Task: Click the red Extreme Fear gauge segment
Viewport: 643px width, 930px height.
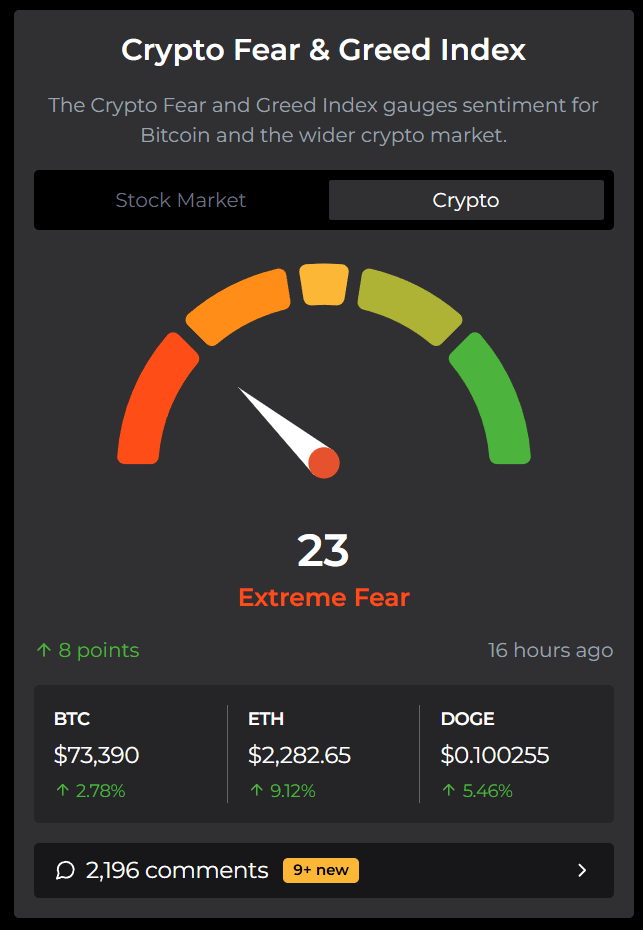Action: tap(150, 400)
